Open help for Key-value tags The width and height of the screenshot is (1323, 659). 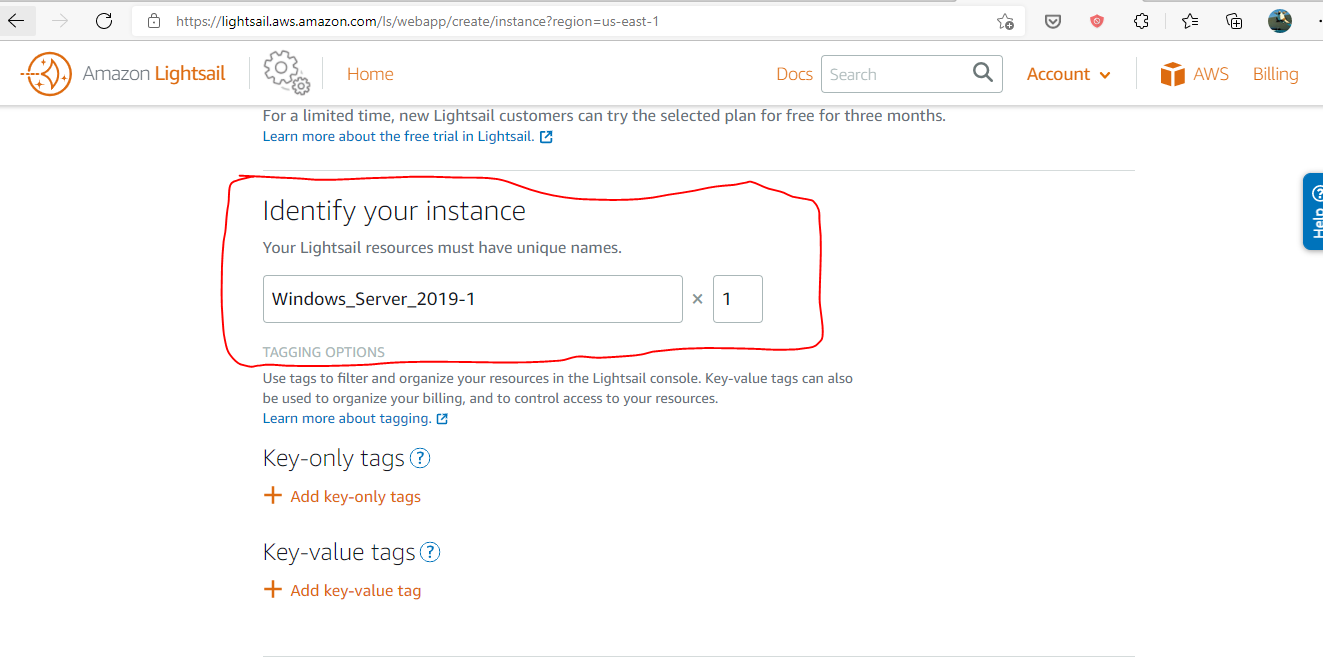click(x=430, y=552)
